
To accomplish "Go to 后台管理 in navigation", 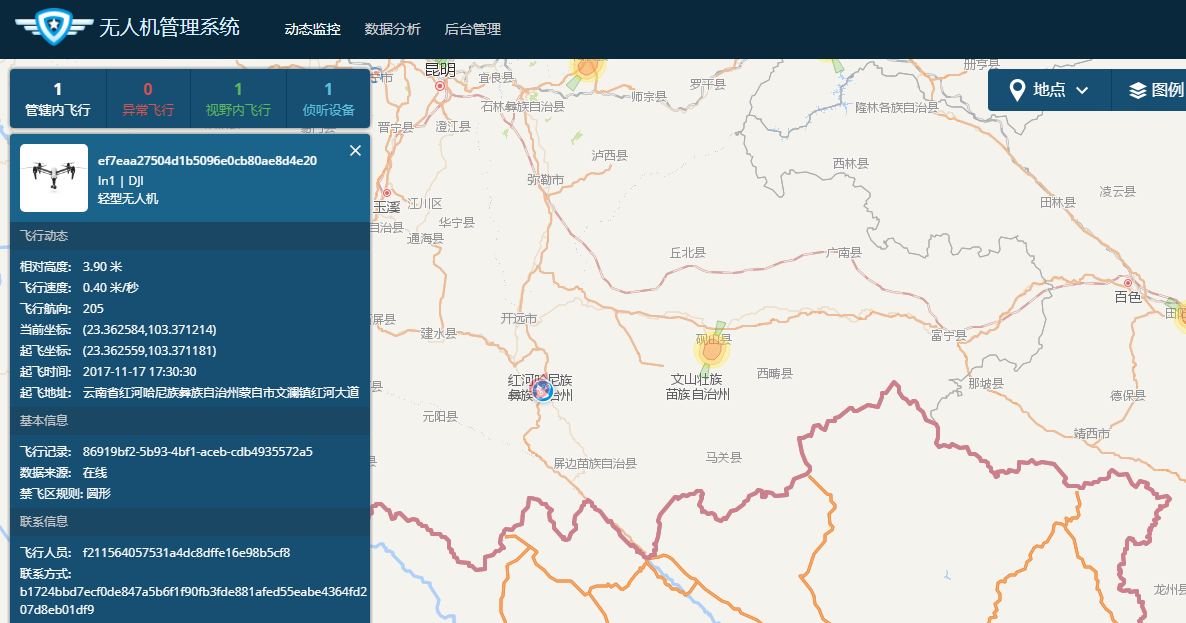I will pos(472,30).
